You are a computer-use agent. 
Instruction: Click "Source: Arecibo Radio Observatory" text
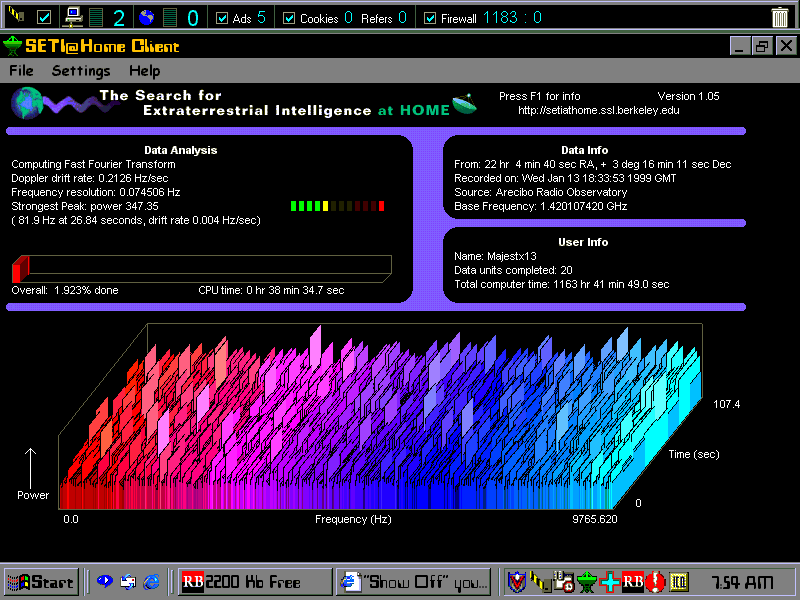(x=541, y=192)
